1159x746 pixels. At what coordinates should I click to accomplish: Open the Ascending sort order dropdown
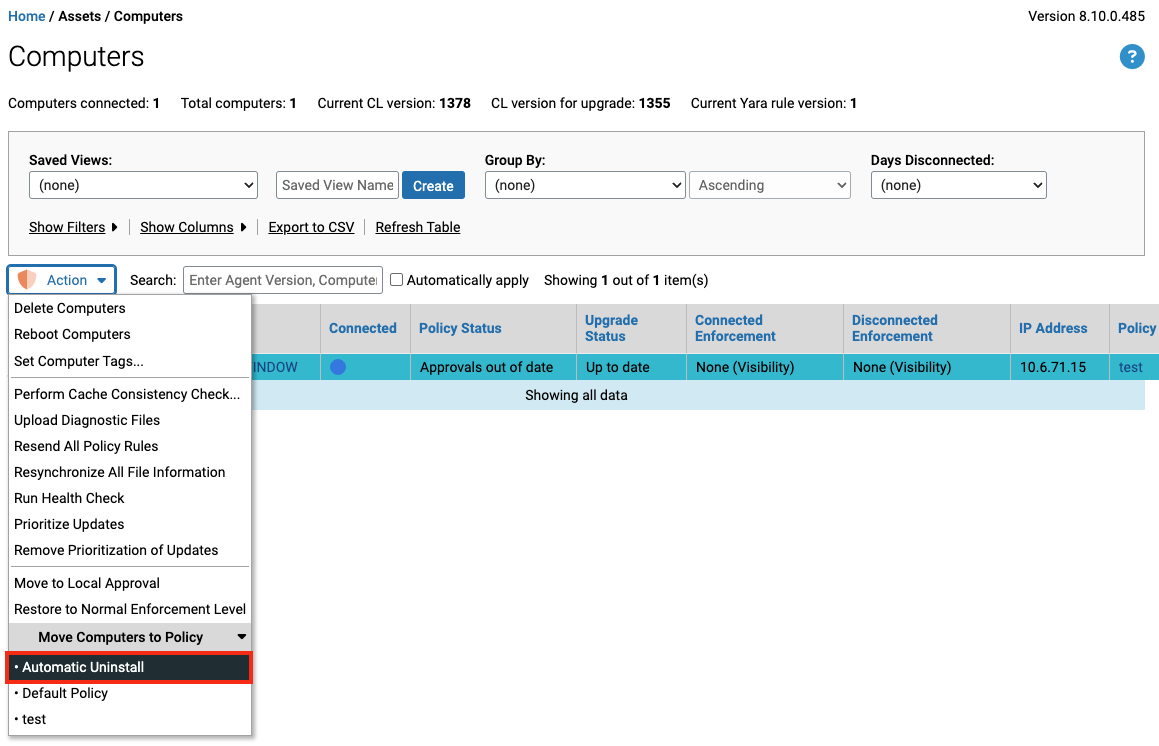(x=769, y=185)
